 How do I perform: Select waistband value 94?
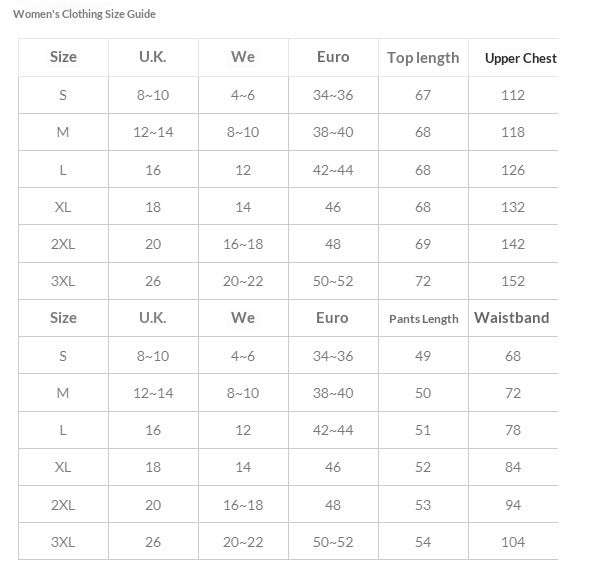(x=513, y=505)
